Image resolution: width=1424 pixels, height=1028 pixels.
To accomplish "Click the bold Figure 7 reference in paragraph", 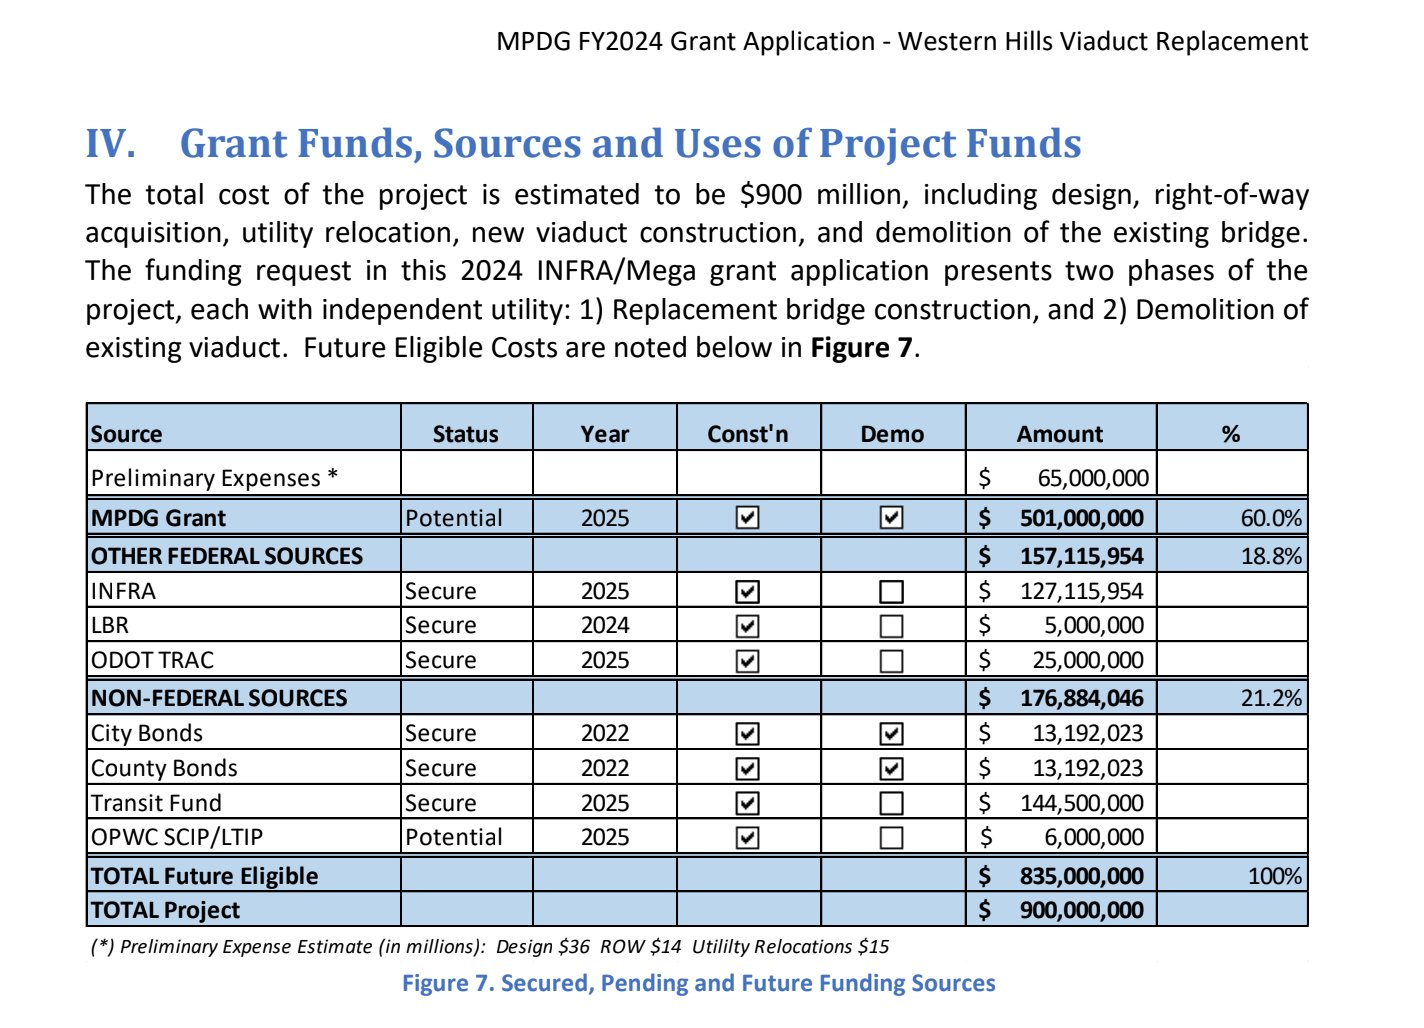I will [x=861, y=348].
